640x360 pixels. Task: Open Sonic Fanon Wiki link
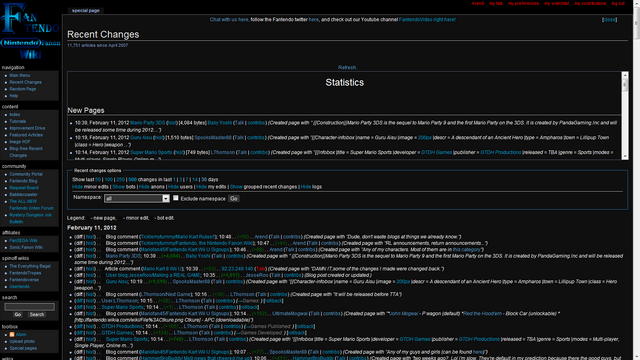pyautogui.click(x=26, y=247)
